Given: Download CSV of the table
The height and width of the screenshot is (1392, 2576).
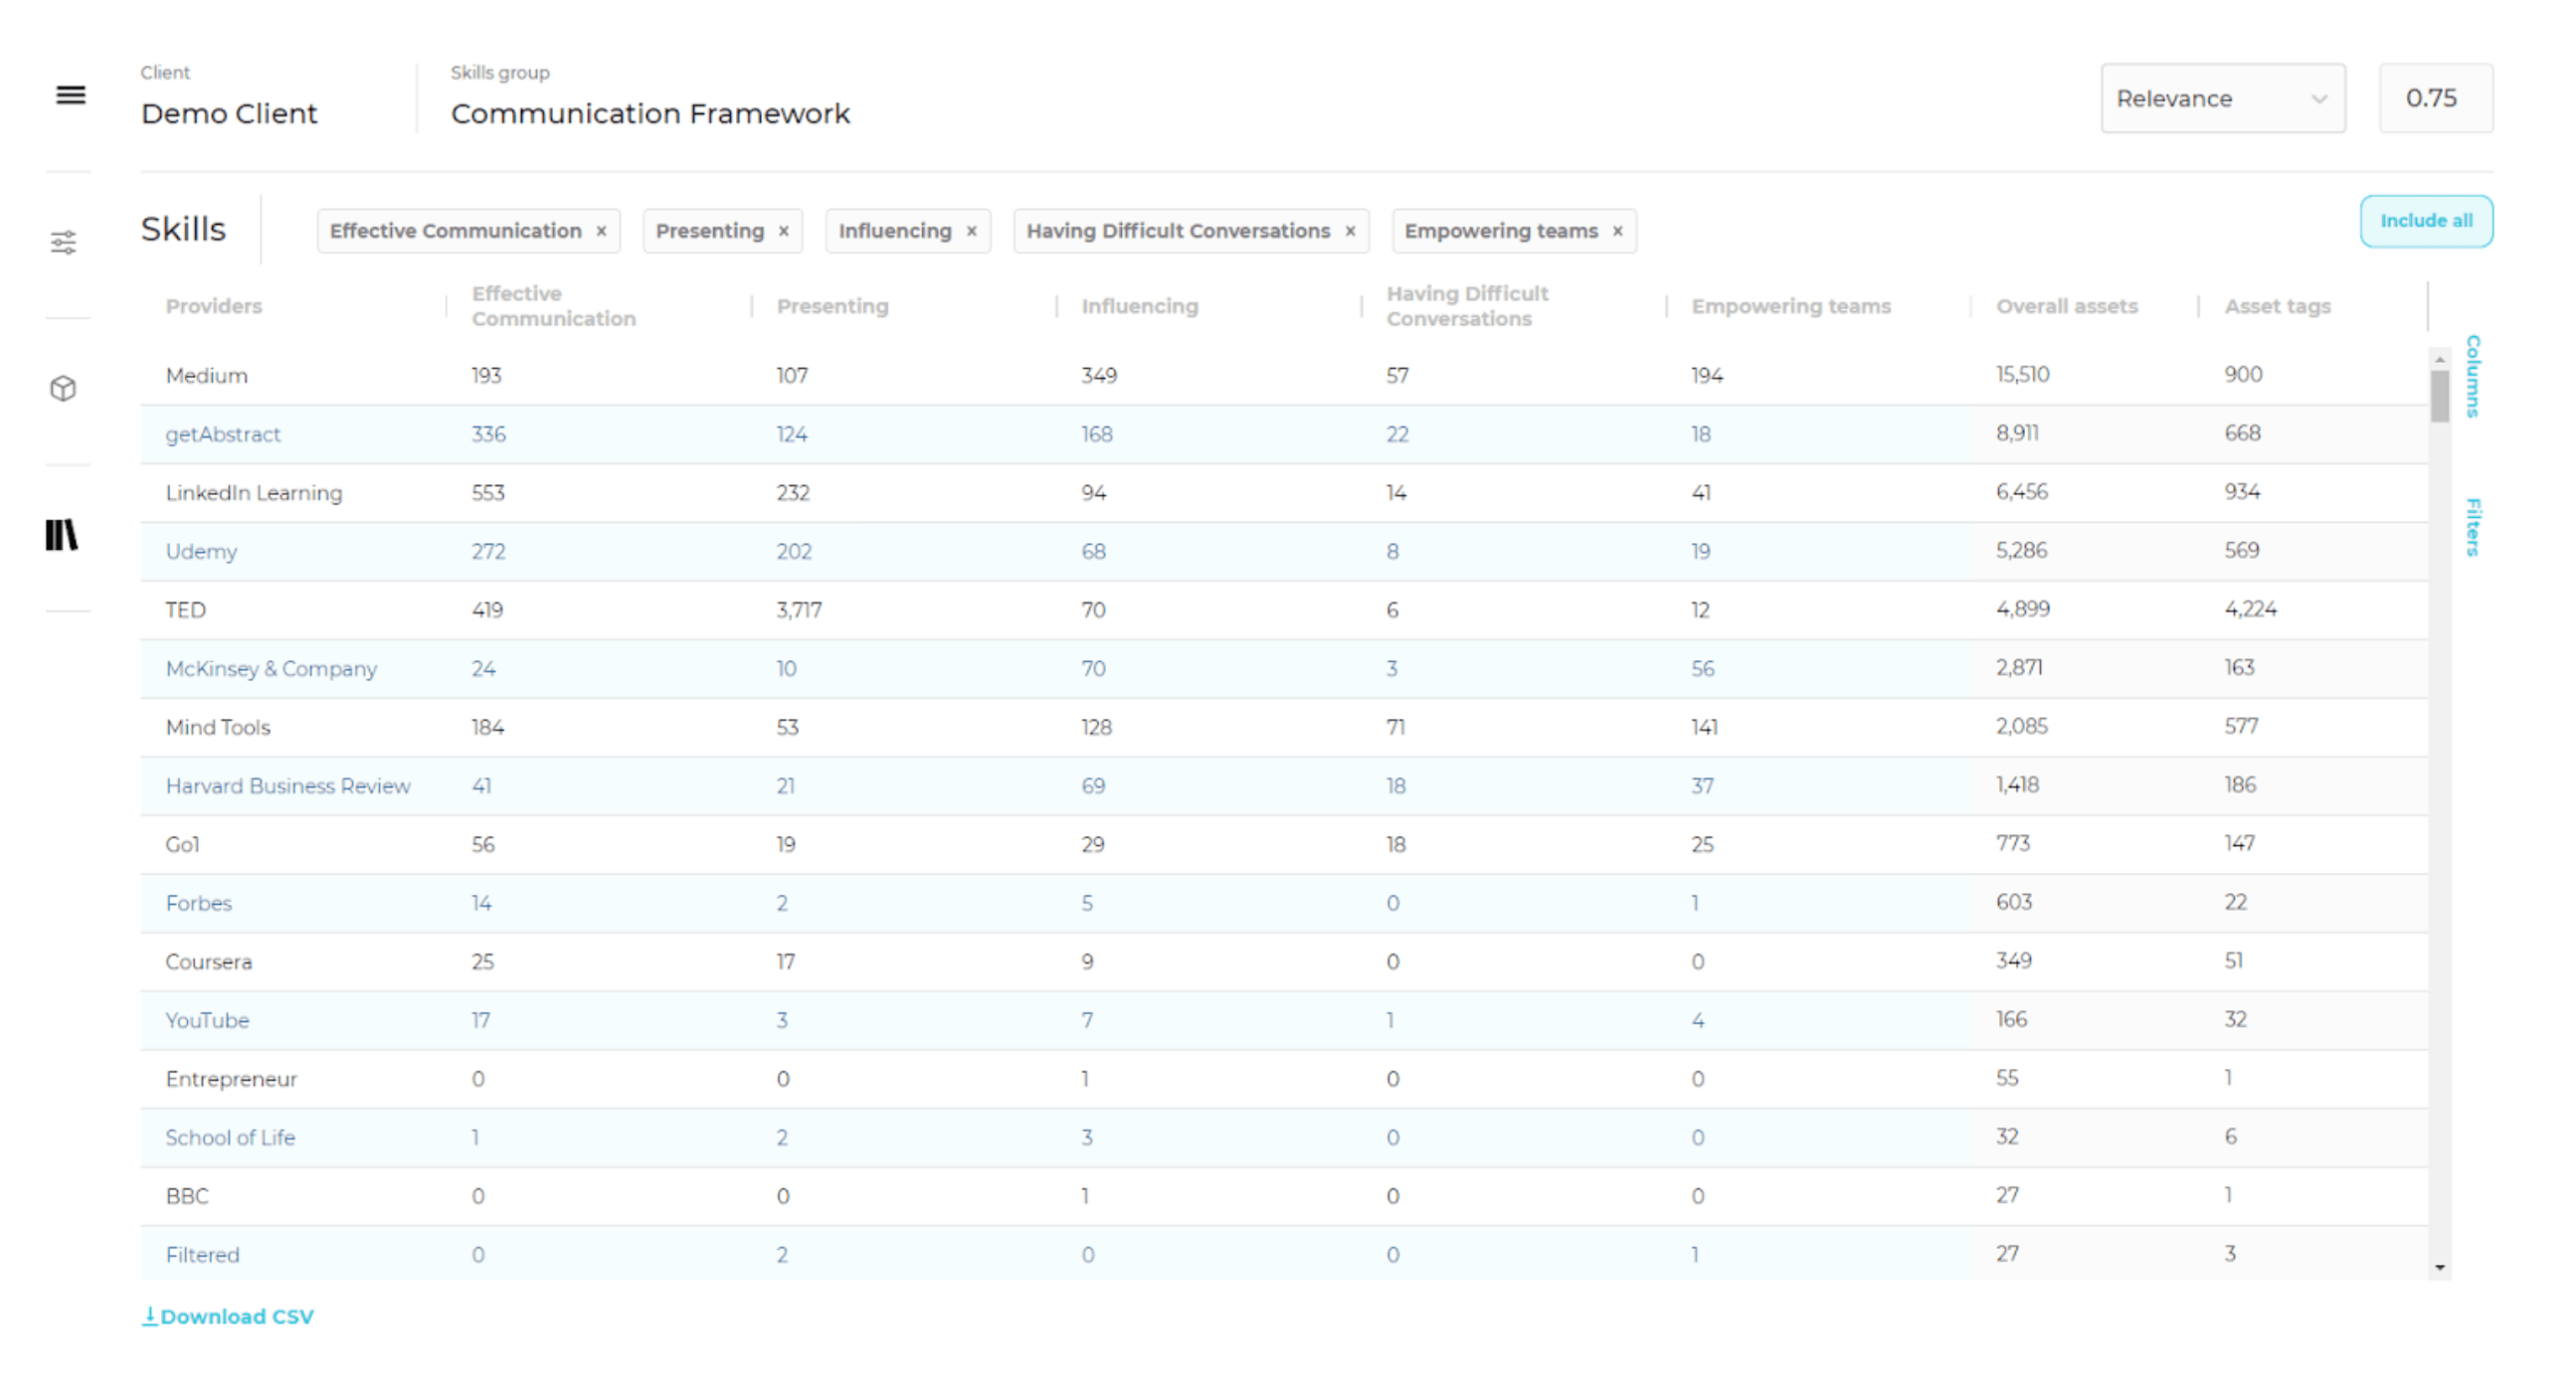Looking at the screenshot, I should coord(228,1316).
